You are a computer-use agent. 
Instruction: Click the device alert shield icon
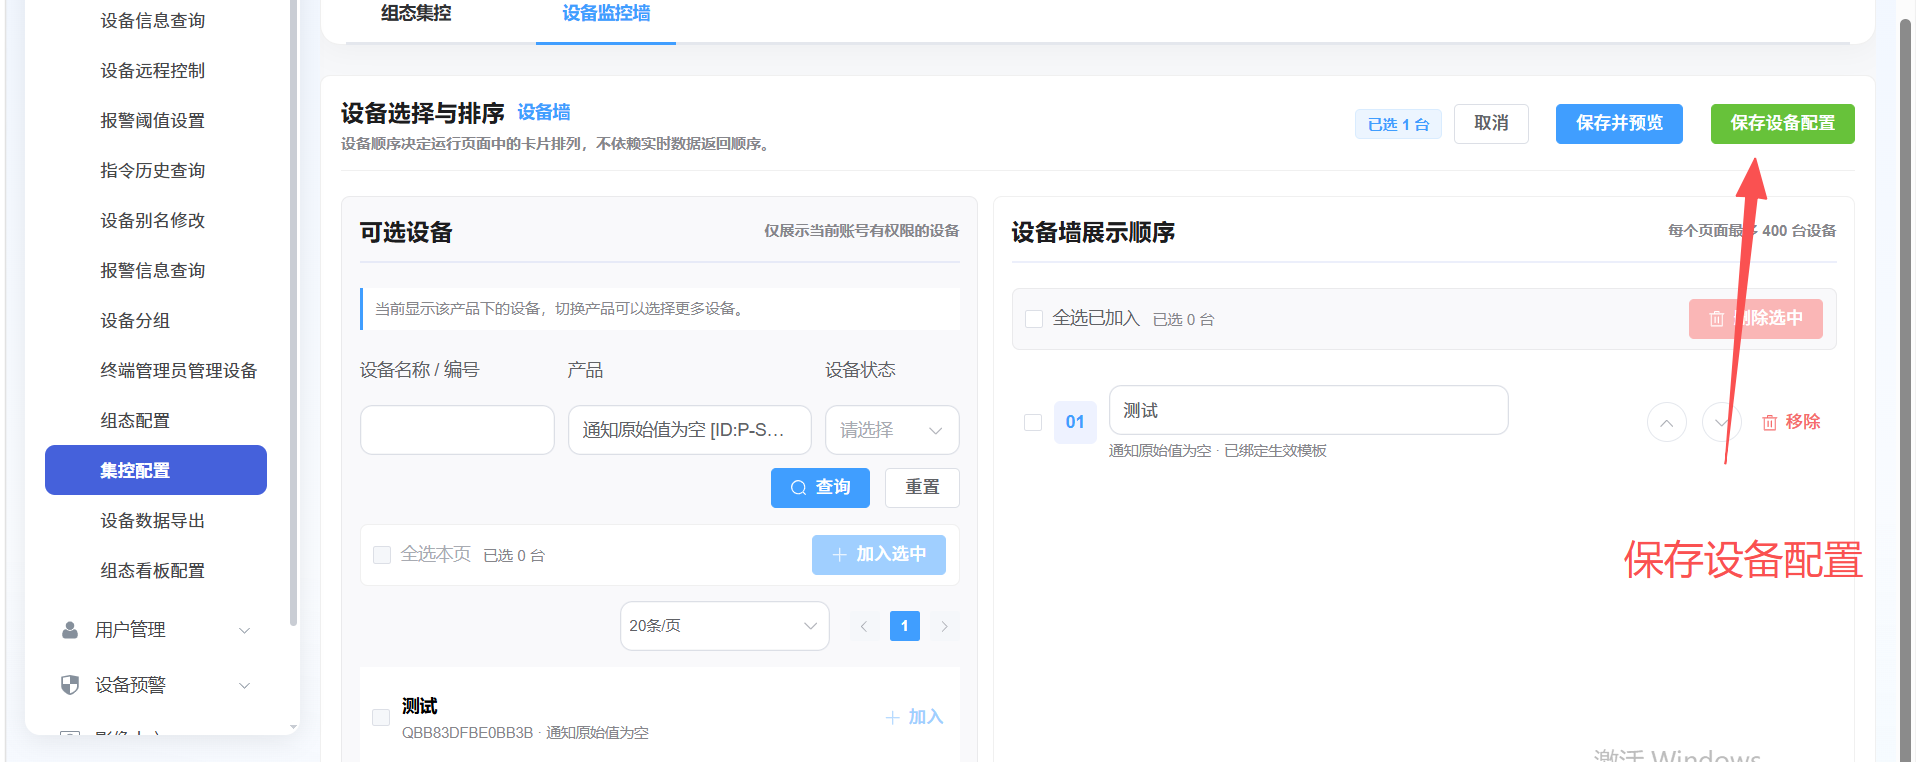click(x=70, y=685)
